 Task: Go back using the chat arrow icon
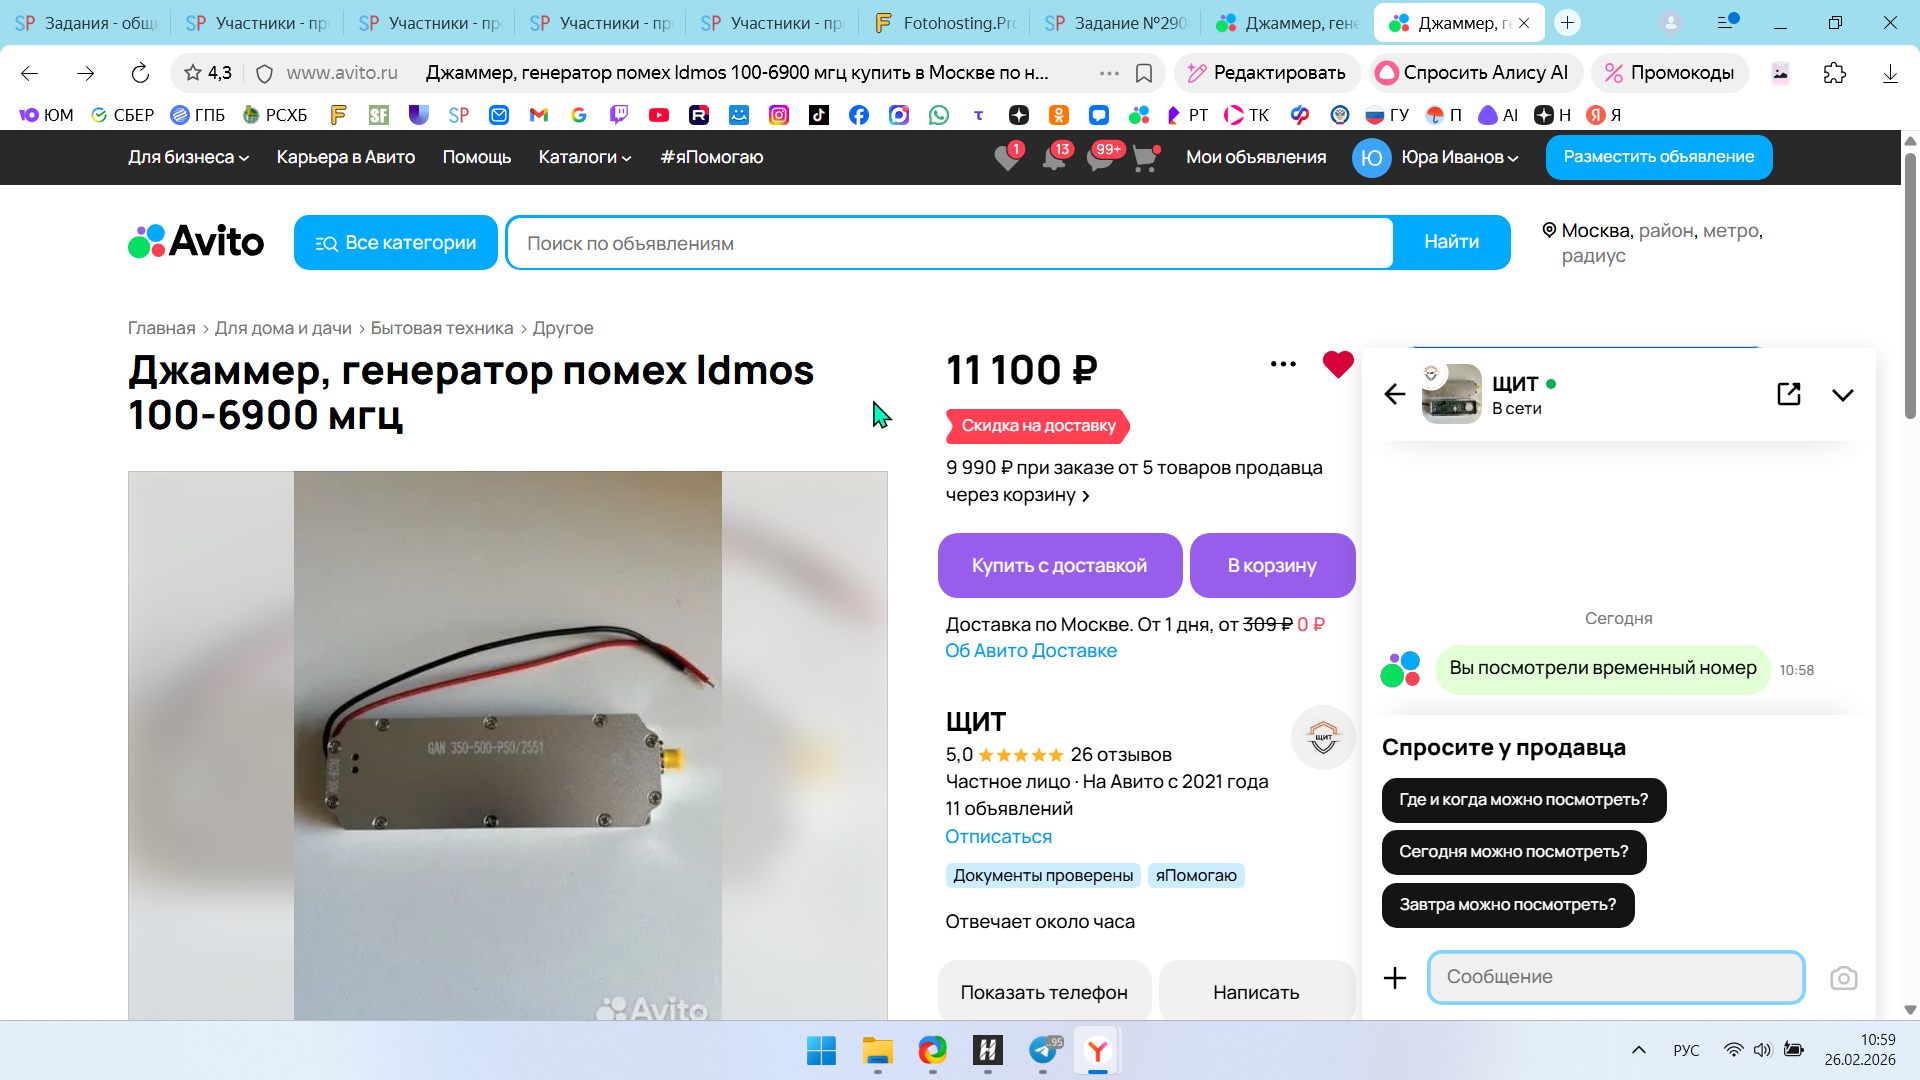[x=1395, y=394]
